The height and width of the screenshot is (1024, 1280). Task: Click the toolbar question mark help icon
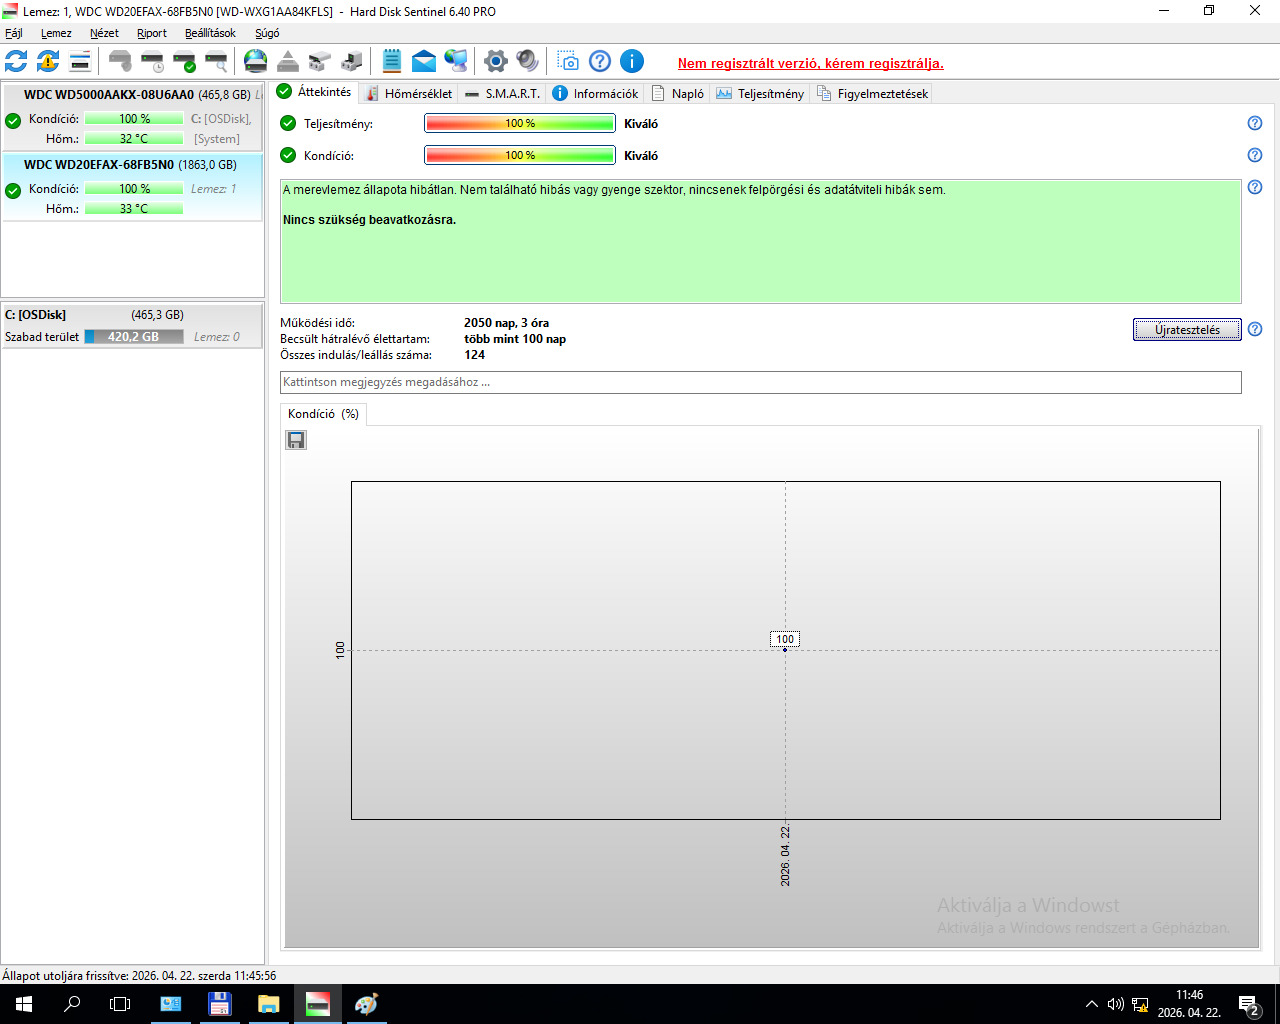click(600, 62)
